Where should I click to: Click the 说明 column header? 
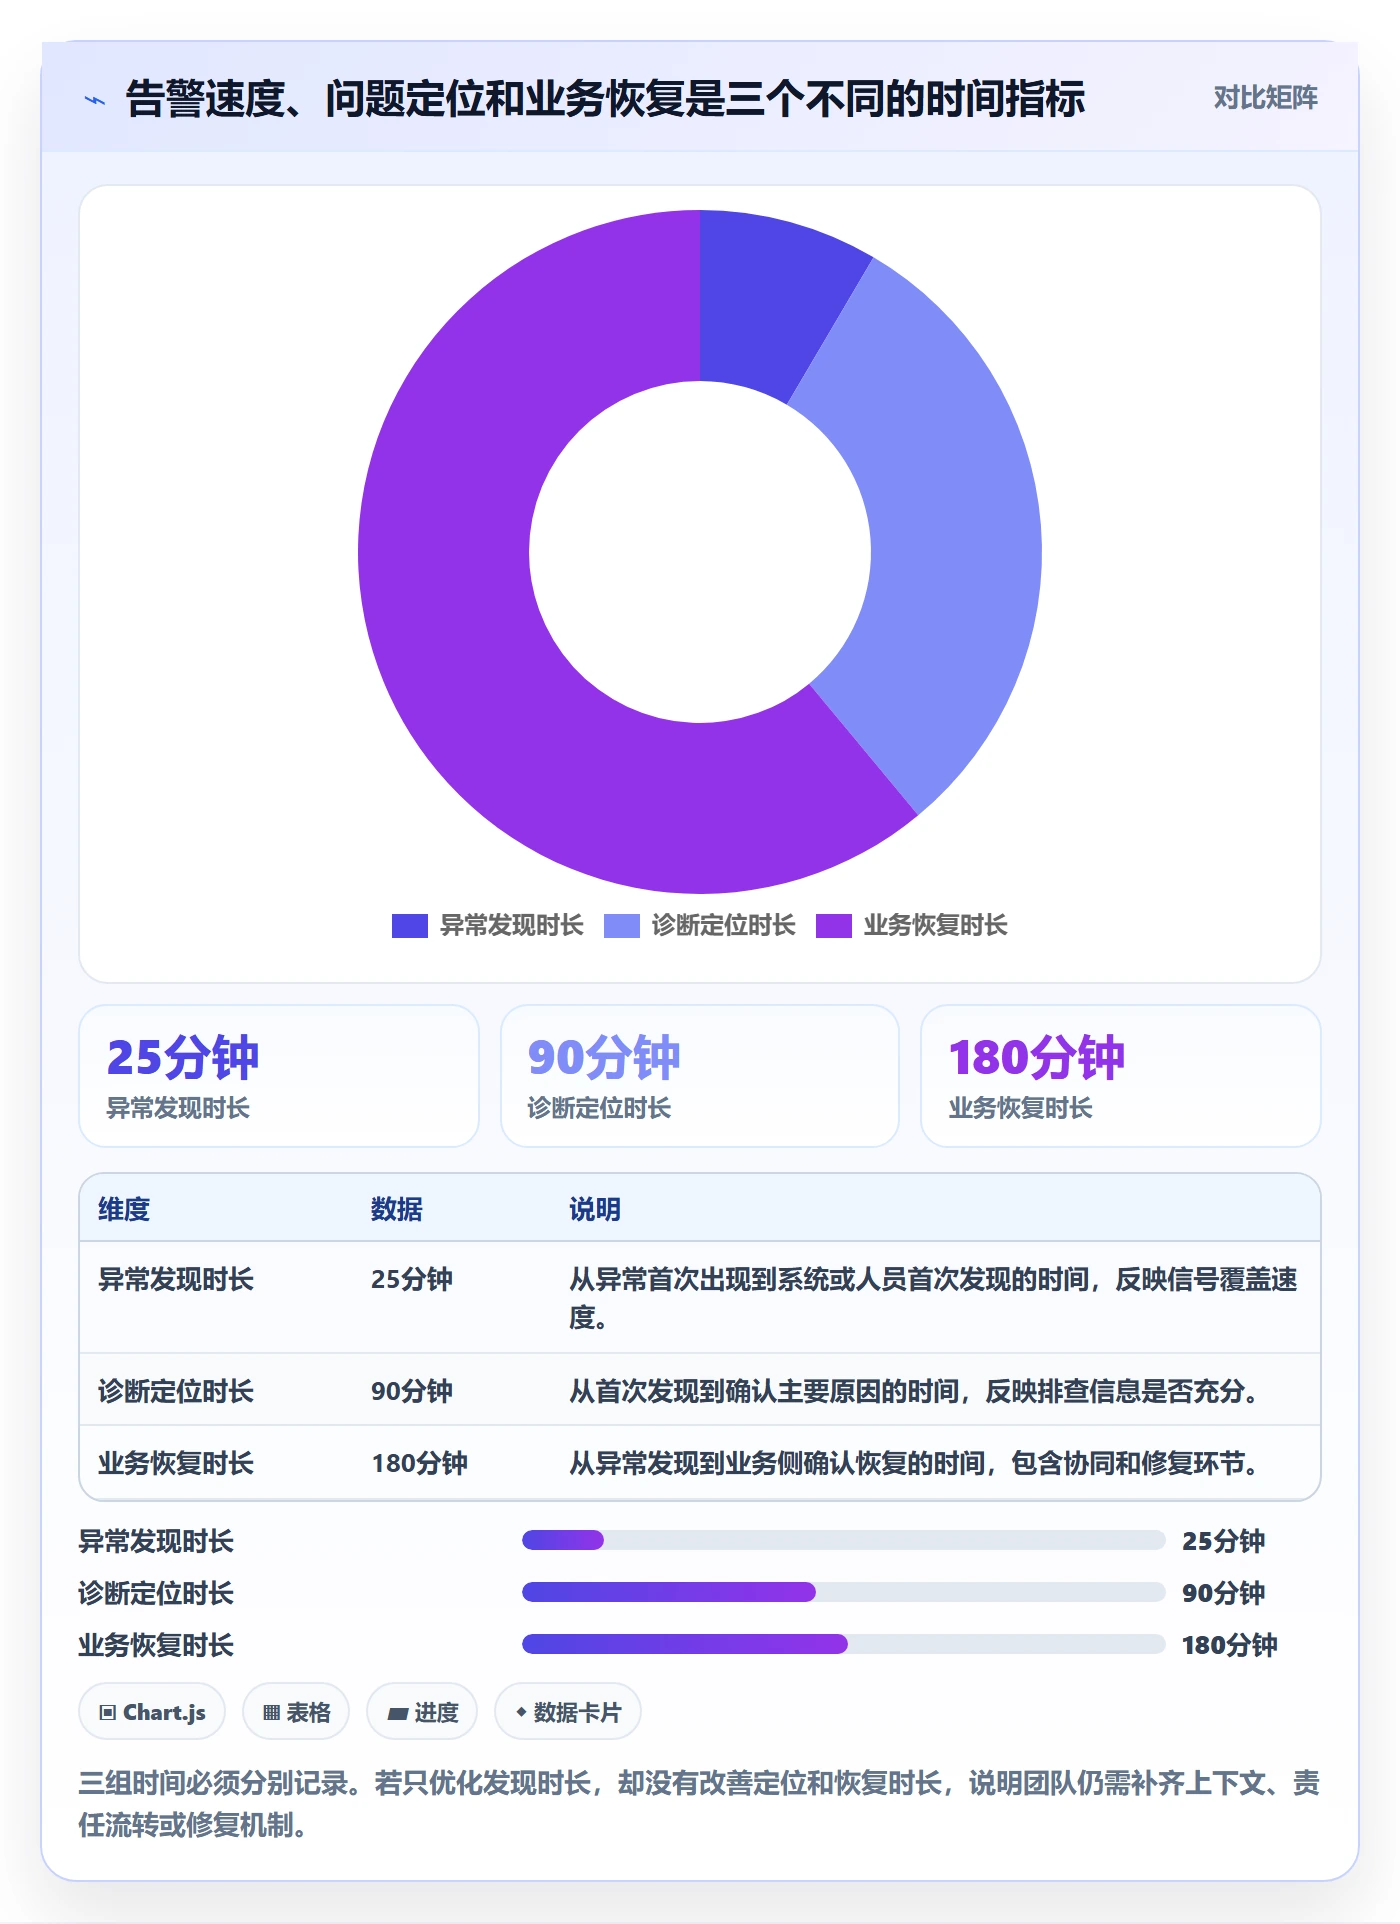595,1209
